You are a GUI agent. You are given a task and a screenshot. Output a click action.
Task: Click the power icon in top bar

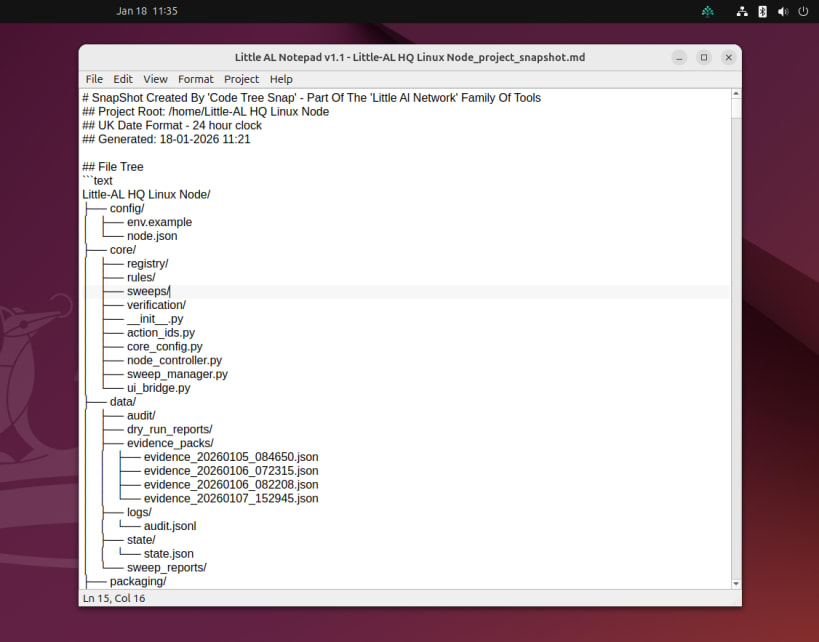pyautogui.click(x=803, y=11)
